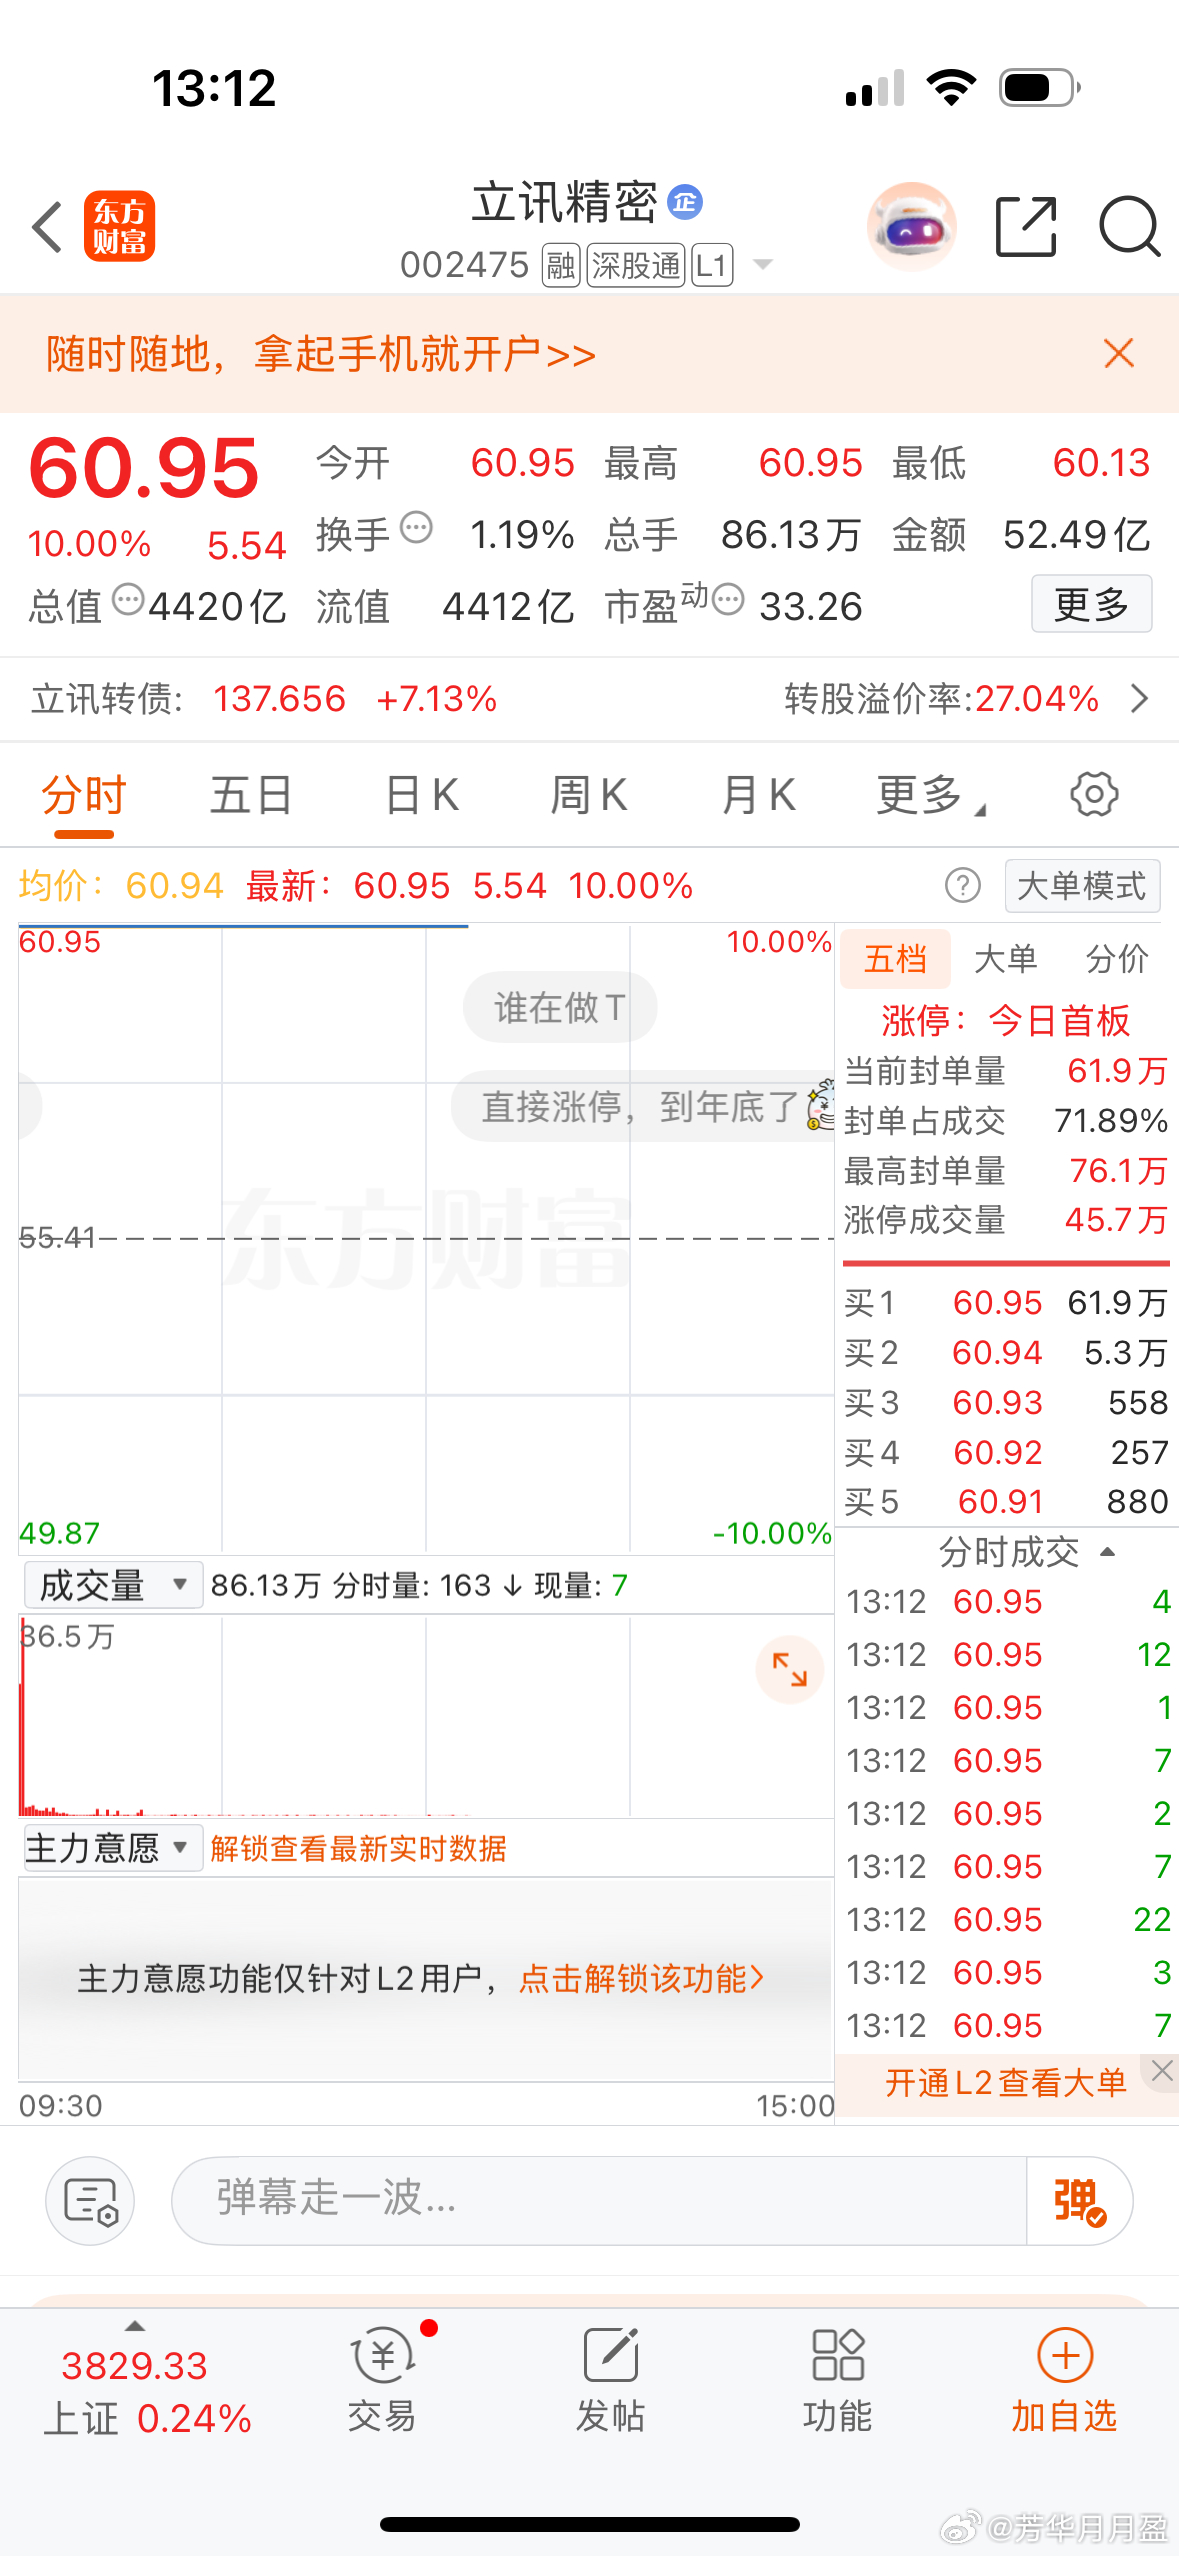Image resolution: width=1179 pixels, height=2556 pixels.
Task: Expand stock code dropdown triangle
Action: [x=763, y=265]
